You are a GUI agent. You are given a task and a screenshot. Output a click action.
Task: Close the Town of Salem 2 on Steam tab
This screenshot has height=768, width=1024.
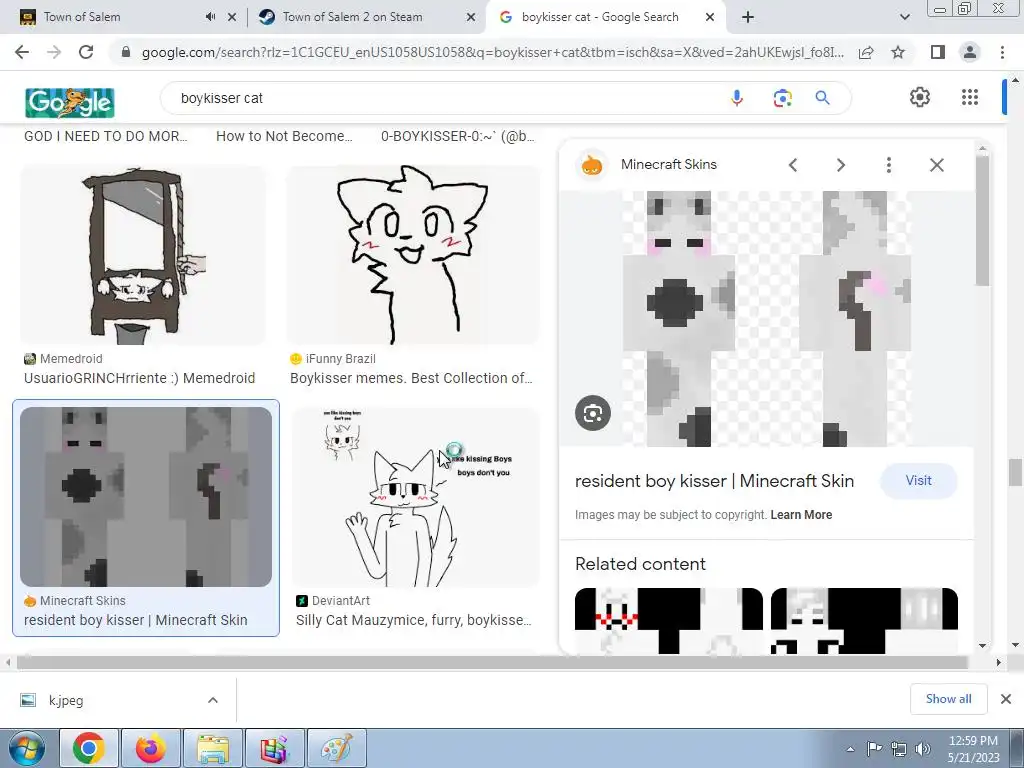pos(471,18)
